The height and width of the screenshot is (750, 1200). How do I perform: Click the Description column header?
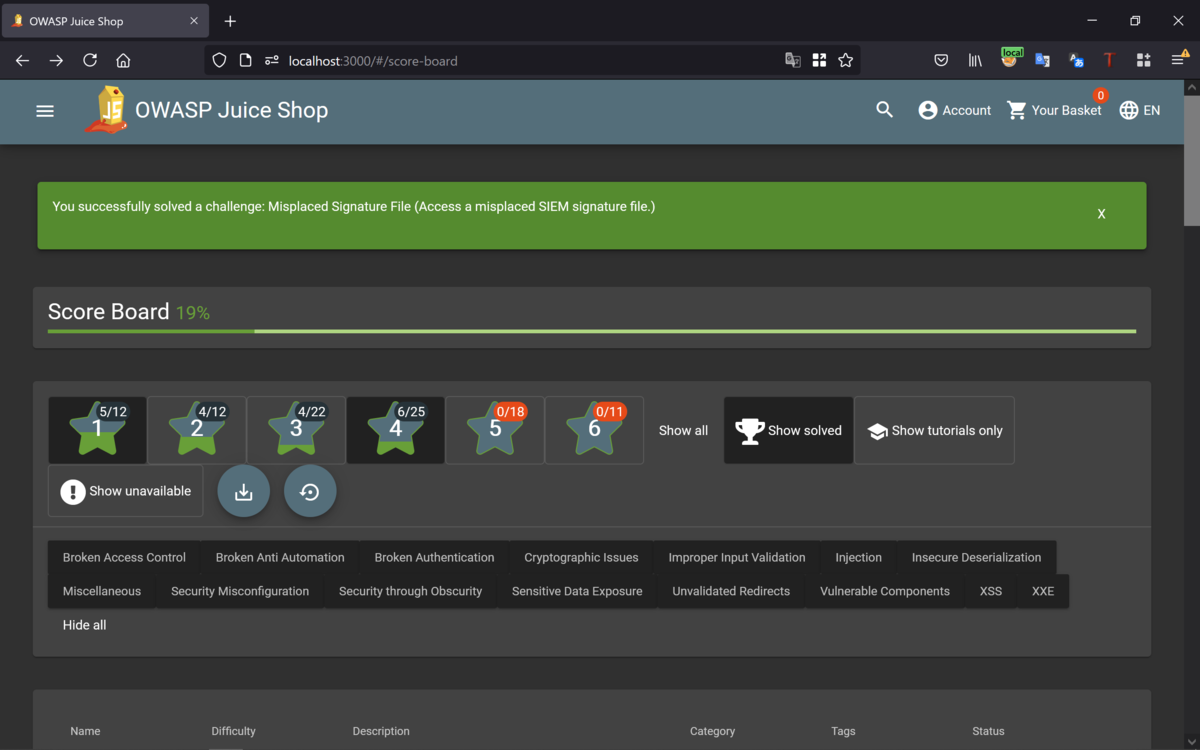pos(381,731)
